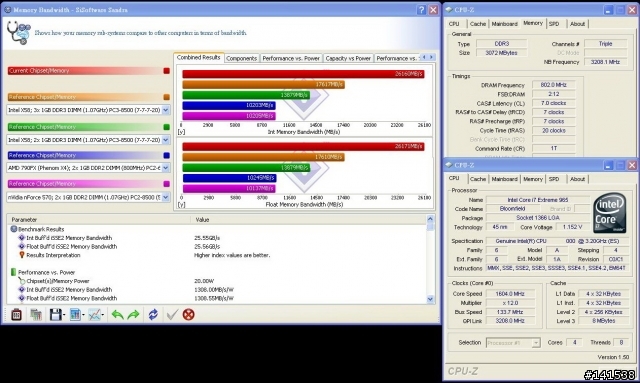Click the 26171MB/s red Float bandwidth bar

303,146
